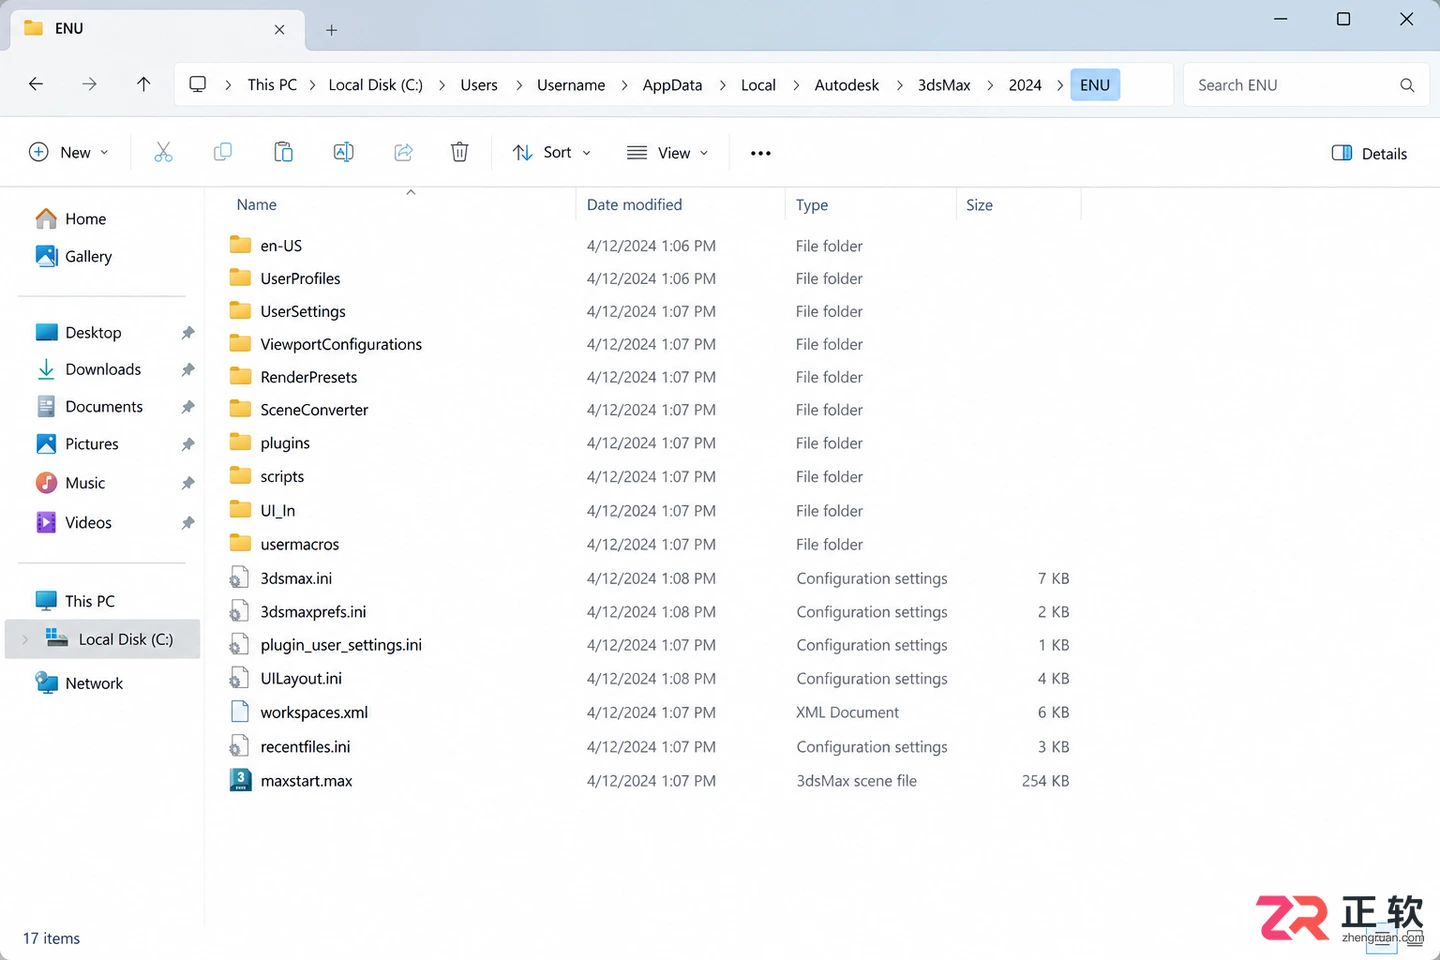Image resolution: width=1440 pixels, height=960 pixels.
Task: Expand chevron after AppData breadcrumb
Action: click(722, 85)
